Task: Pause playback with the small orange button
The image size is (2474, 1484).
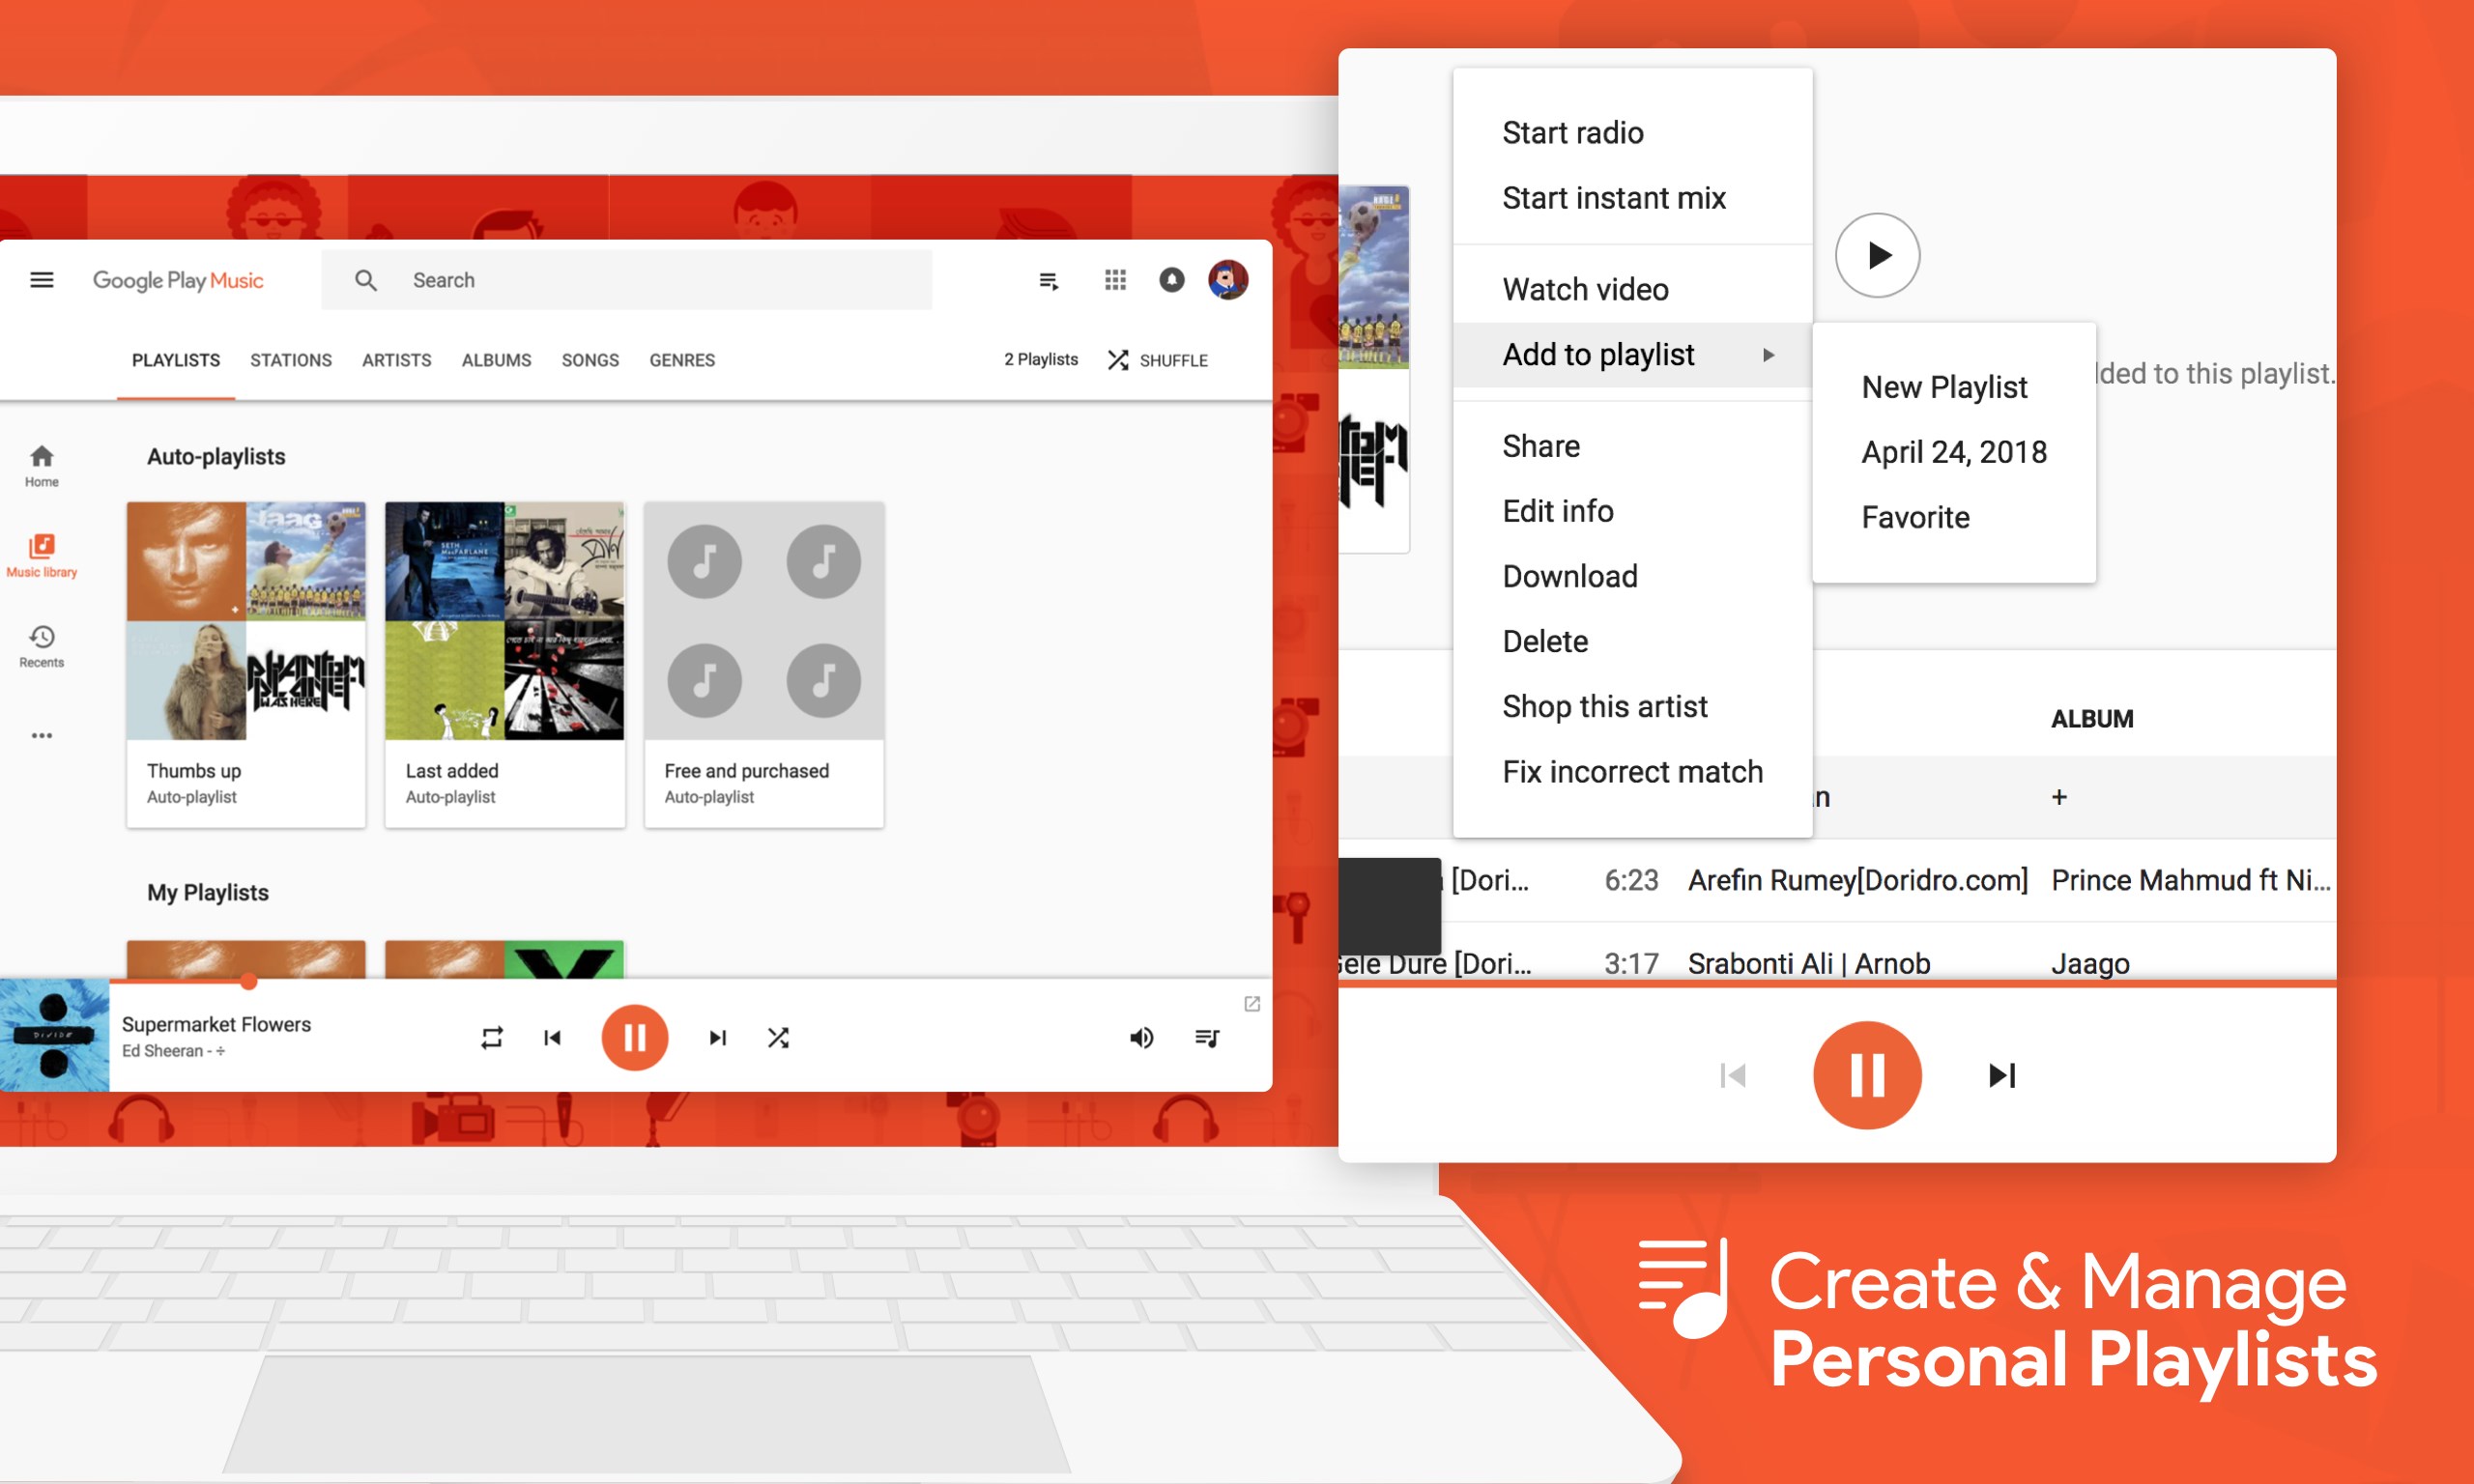Action: pyautogui.click(x=634, y=1038)
